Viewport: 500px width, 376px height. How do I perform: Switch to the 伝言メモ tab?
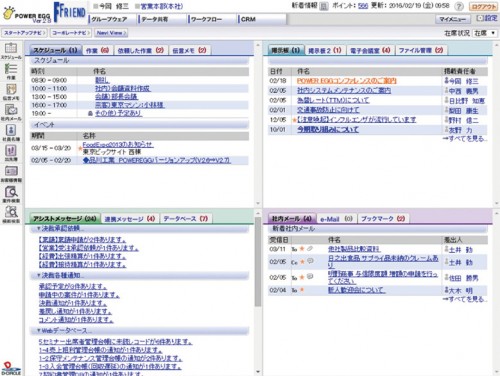[x=189, y=50]
